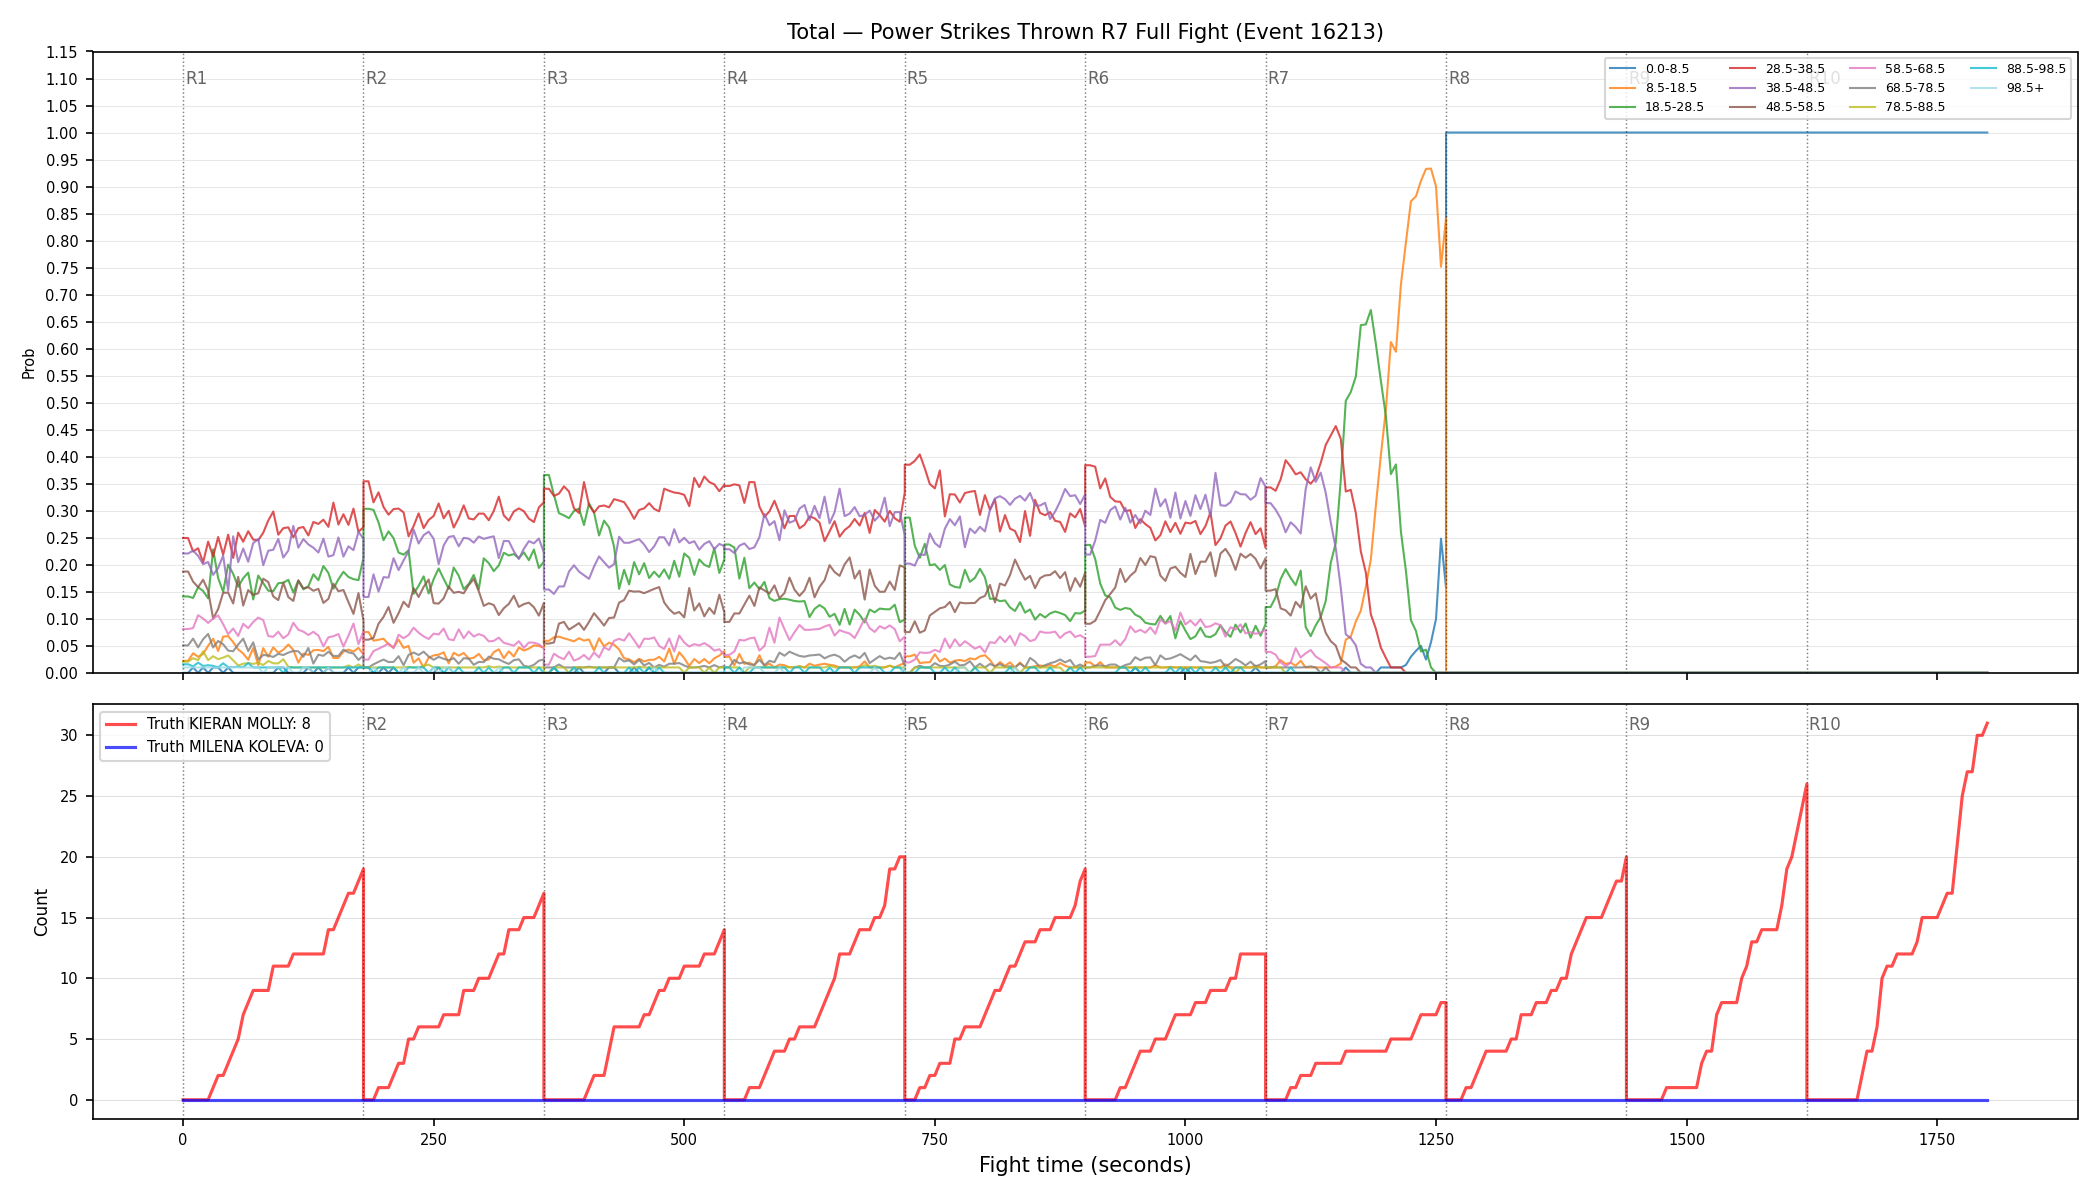The image size is (2100, 1200).
Task: Click the R1 round label in probability plot
Action: click(x=196, y=78)
